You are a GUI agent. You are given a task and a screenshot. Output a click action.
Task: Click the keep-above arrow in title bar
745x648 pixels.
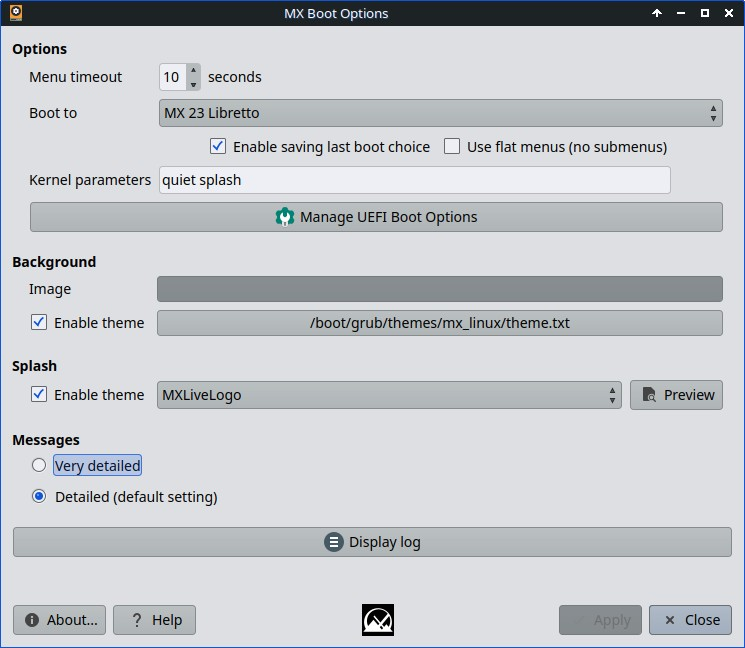[x=657, y=14]
